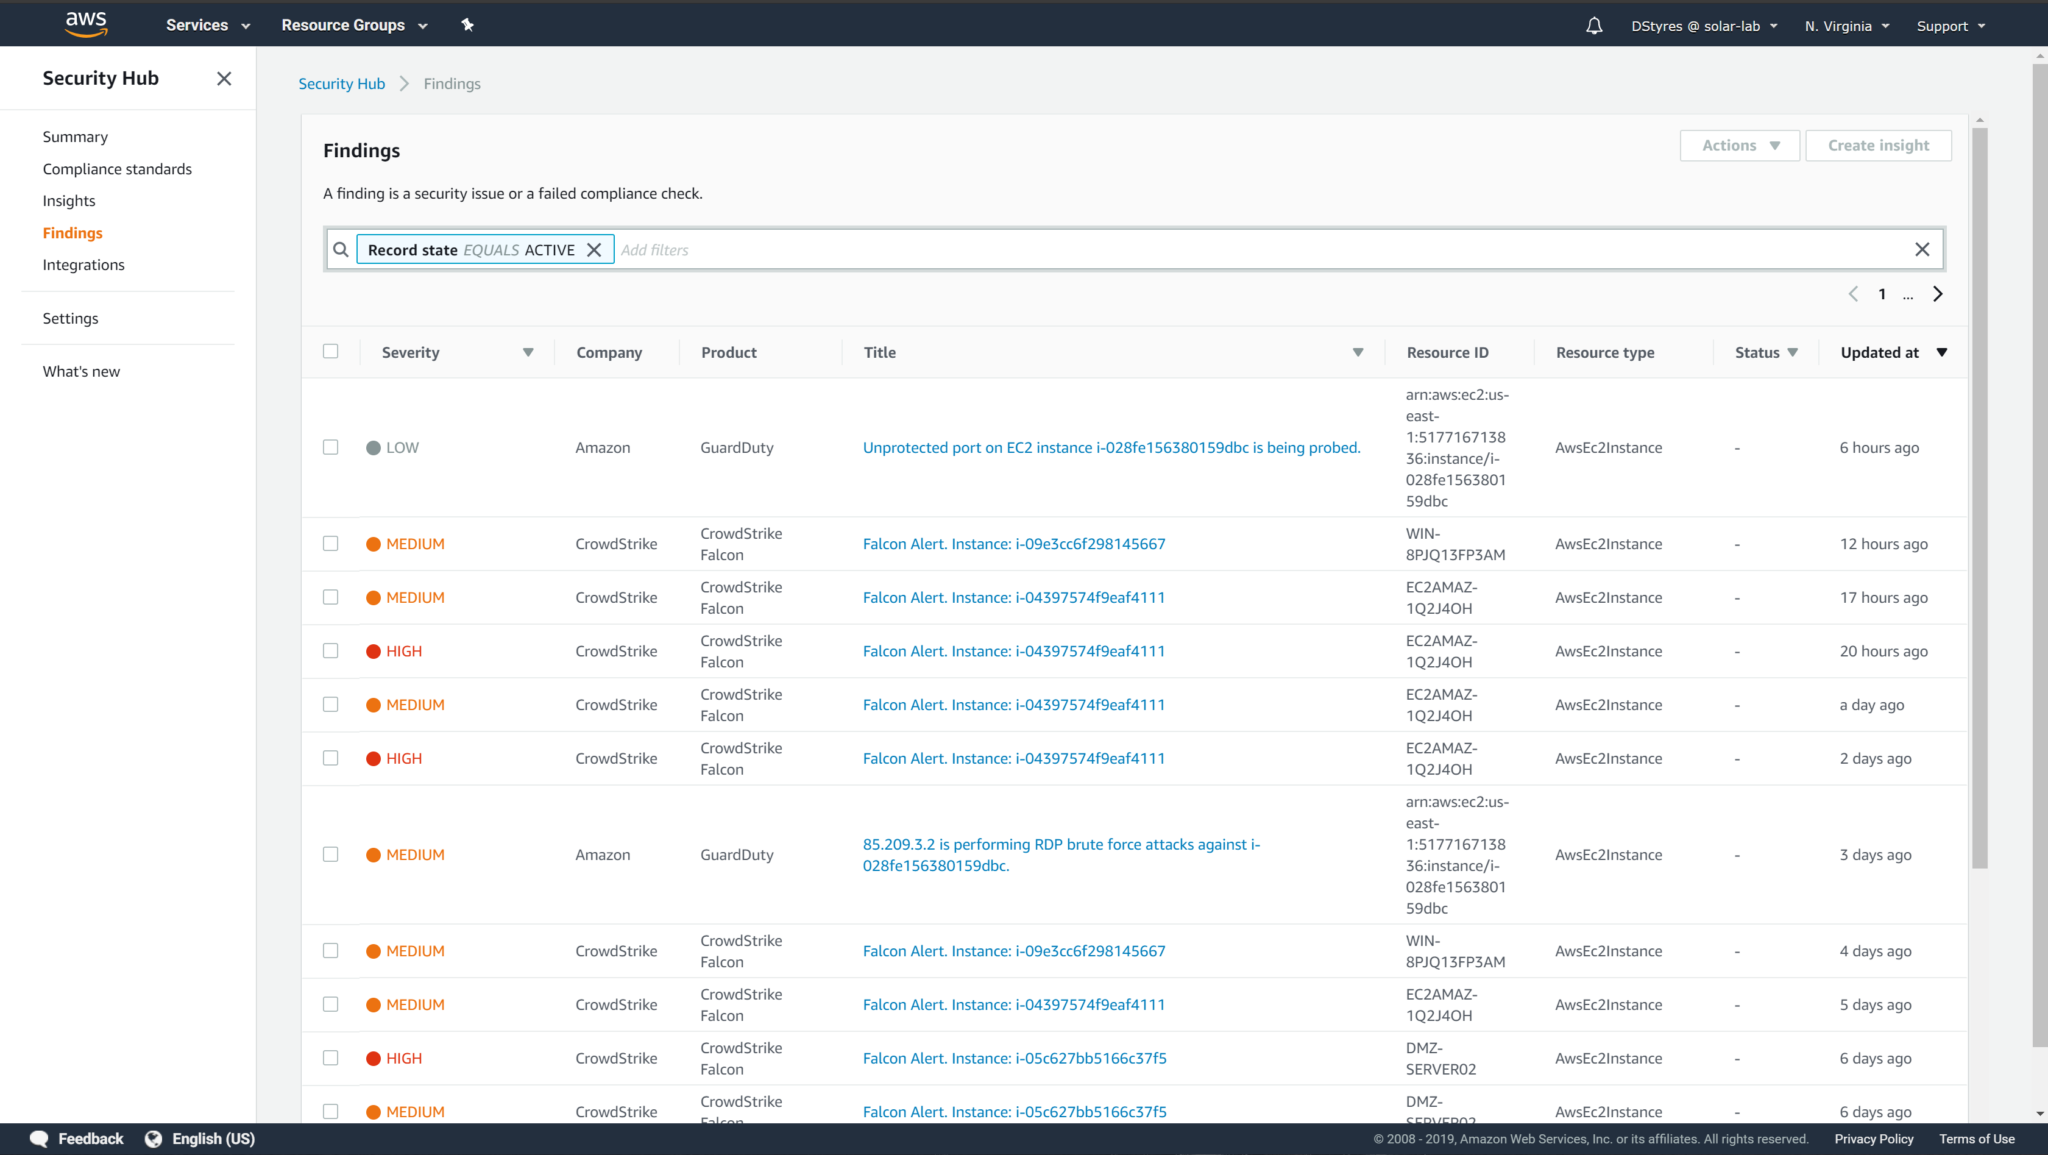Open the Services menu
Screen dimensions: 2048x1155
point(199,25)
